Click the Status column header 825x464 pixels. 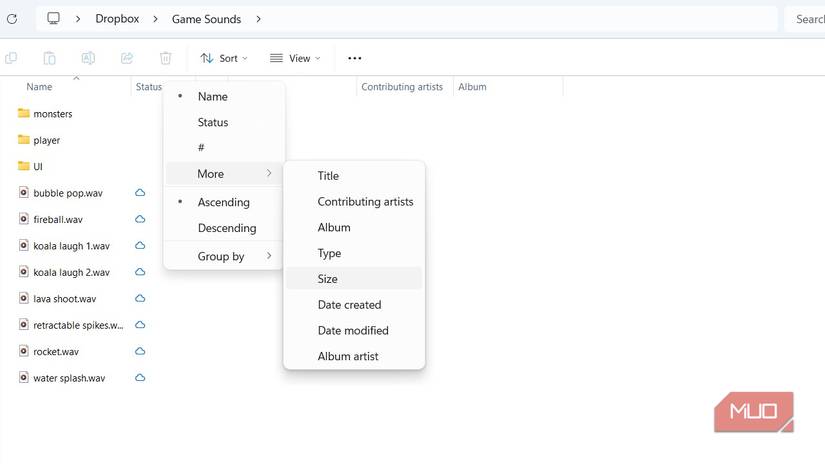tap(148, 87)
